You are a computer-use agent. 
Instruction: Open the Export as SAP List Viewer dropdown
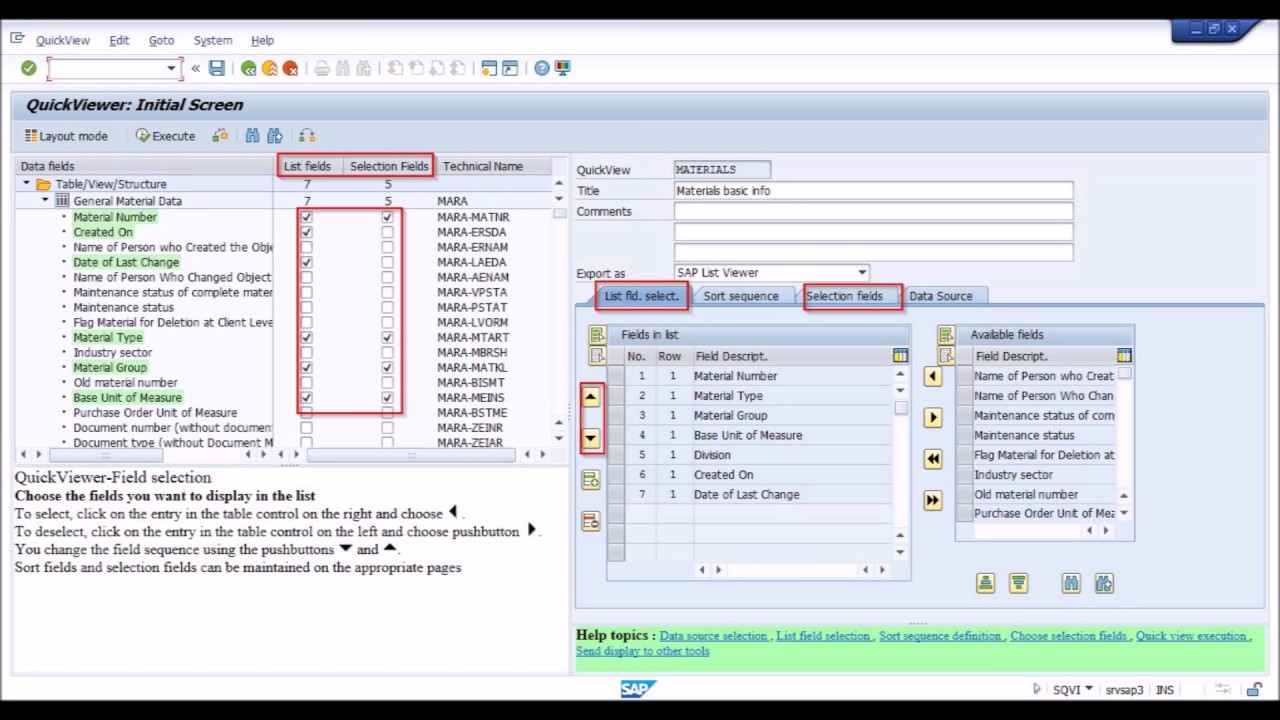coord(861,272)
